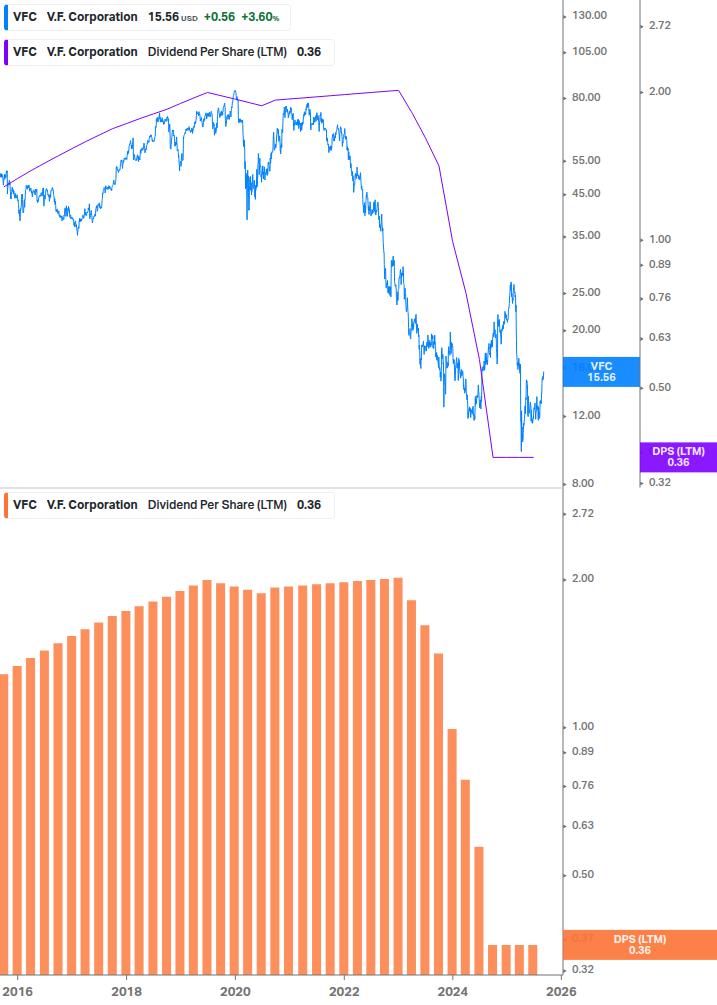The image size is (717, 1005).
Task: Click the 80.00 price axis label
Action: tap(586, 97)
